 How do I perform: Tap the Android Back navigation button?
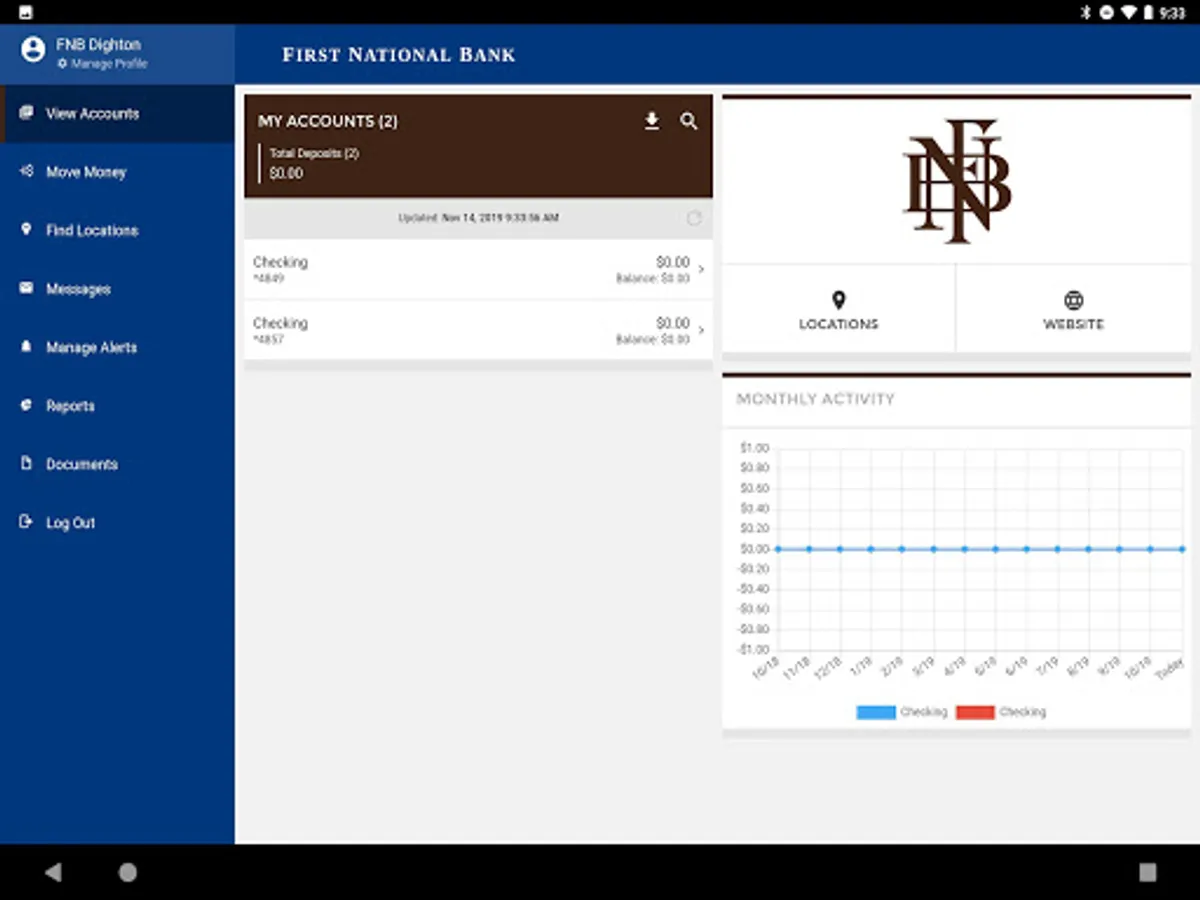pos(53,872)
